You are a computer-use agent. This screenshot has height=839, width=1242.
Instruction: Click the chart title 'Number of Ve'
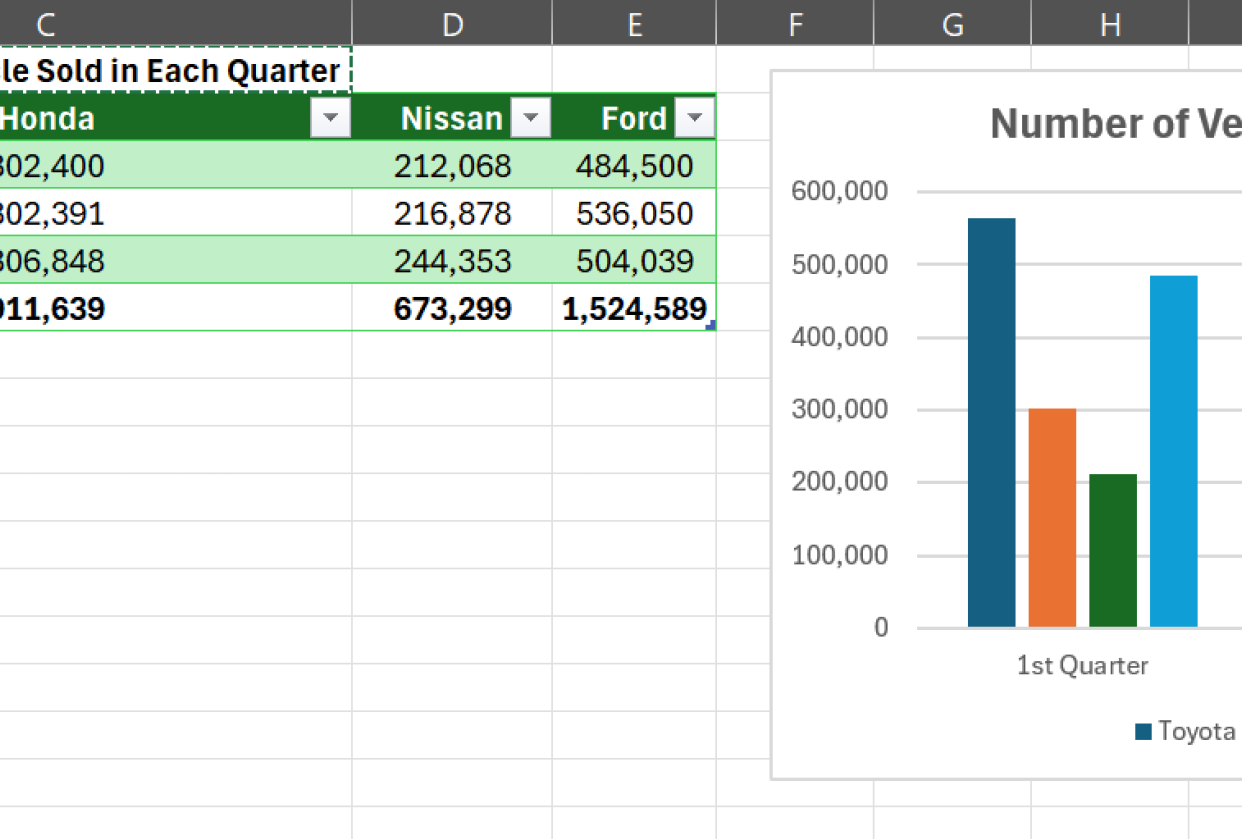click(1115, 123)
